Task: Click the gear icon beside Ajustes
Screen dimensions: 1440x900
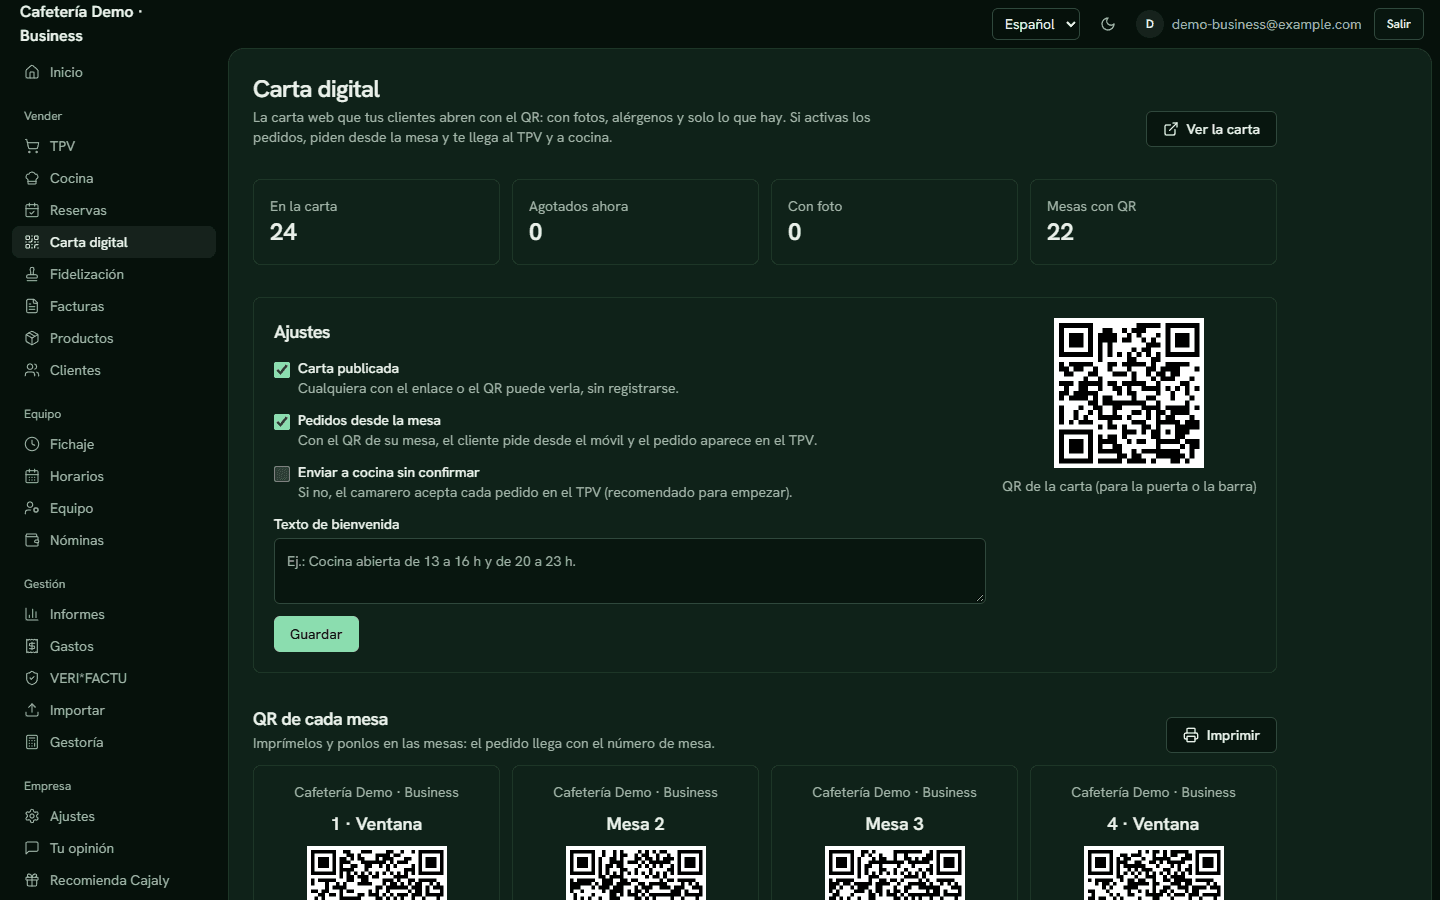Action: tap(32, 816)
